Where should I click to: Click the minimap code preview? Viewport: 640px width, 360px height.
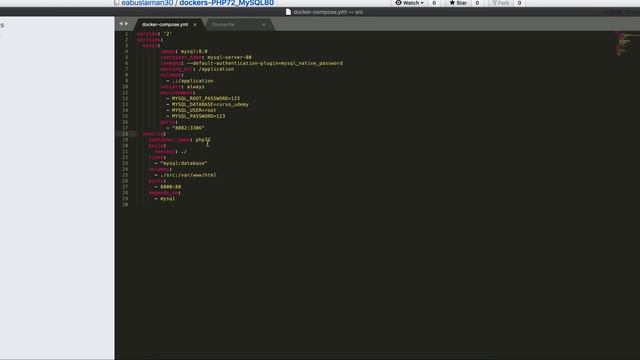622,44
